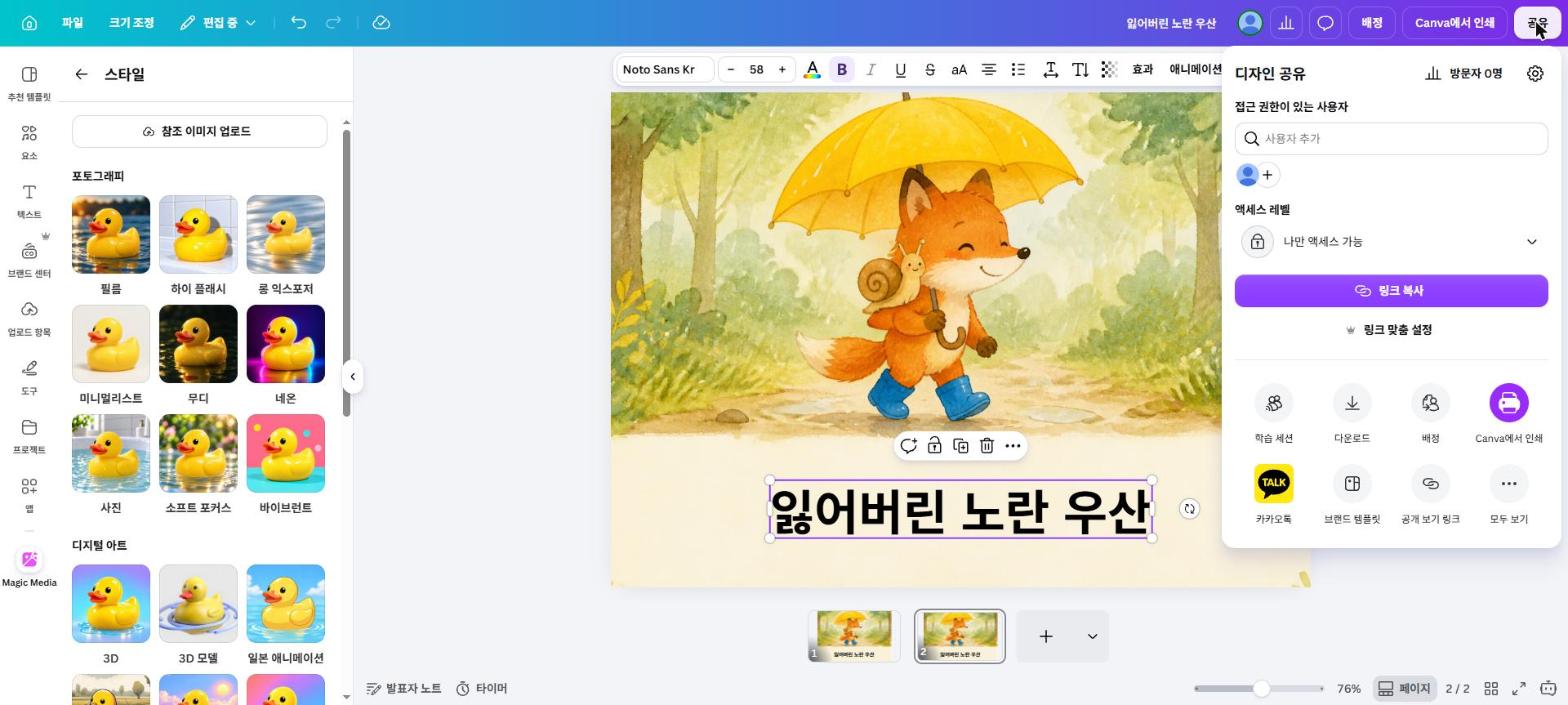Choose 학습 세션 option
The height and width of the screenshot is (705, 1568).
tap(1273, 414)
